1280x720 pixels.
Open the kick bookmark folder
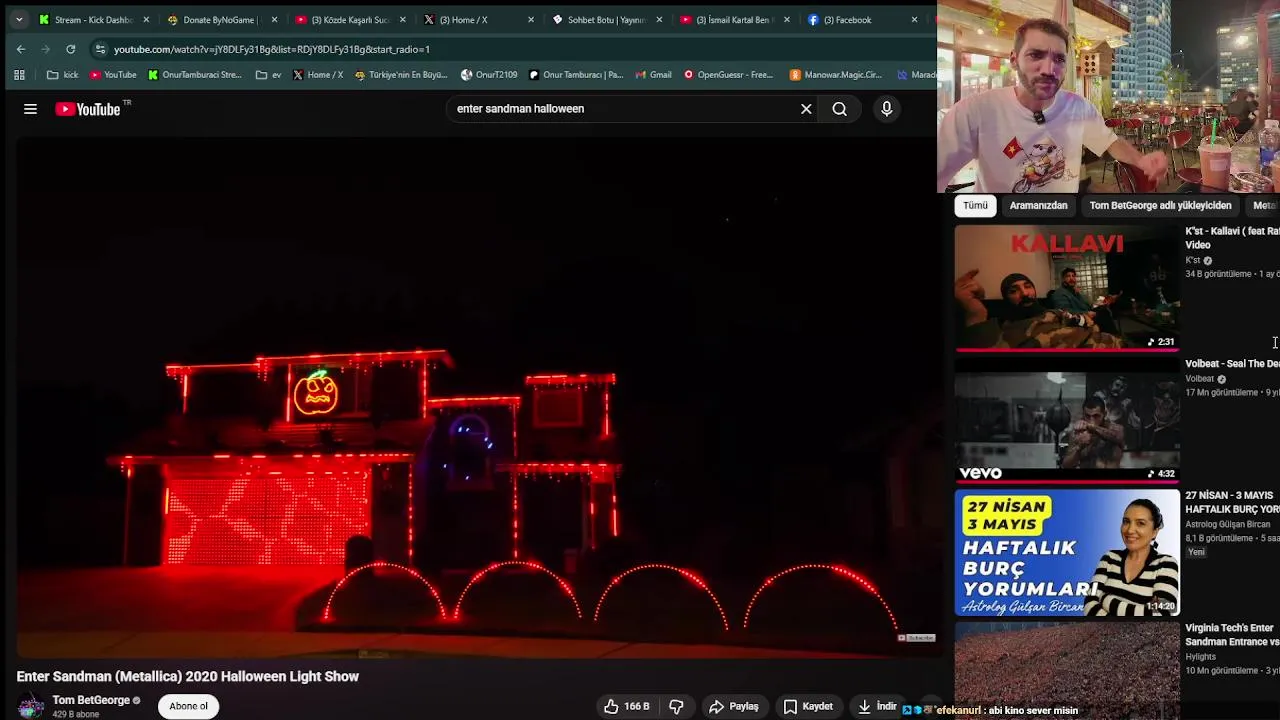62,75
